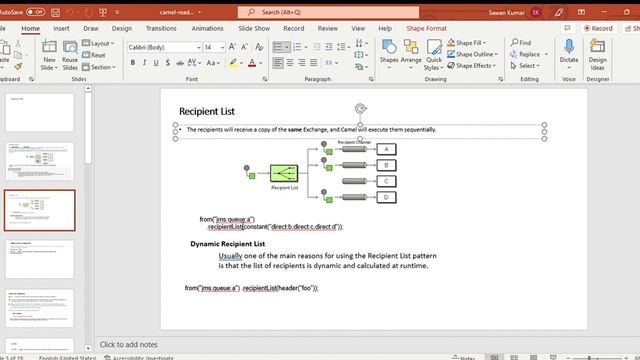The image size is (640, 360).
Task: Click the Numbering list icon
Action: (x=297, y=47)
